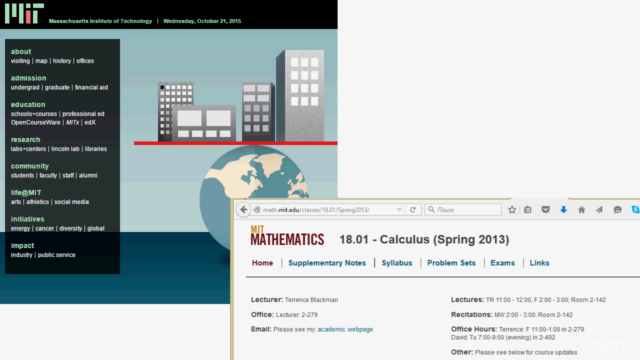Image resolution: width=640 pixels, height=360 pixels.
Task: Click labs+centers link
Action: coord(29,149)
